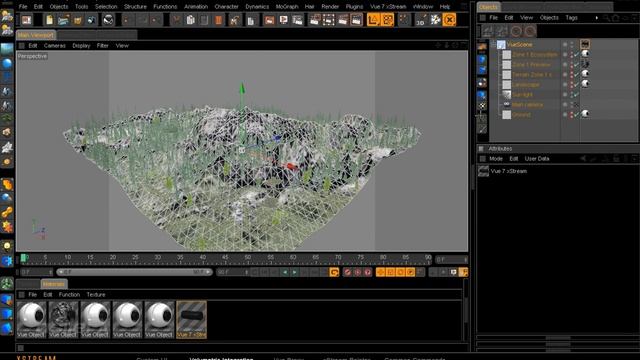Image resolution: width=640 pixels, height=360 pixels.
Task: Select the Vue 7 xStream striped material thumbnail
Action: pyautogui.click(x=191, y=320)
